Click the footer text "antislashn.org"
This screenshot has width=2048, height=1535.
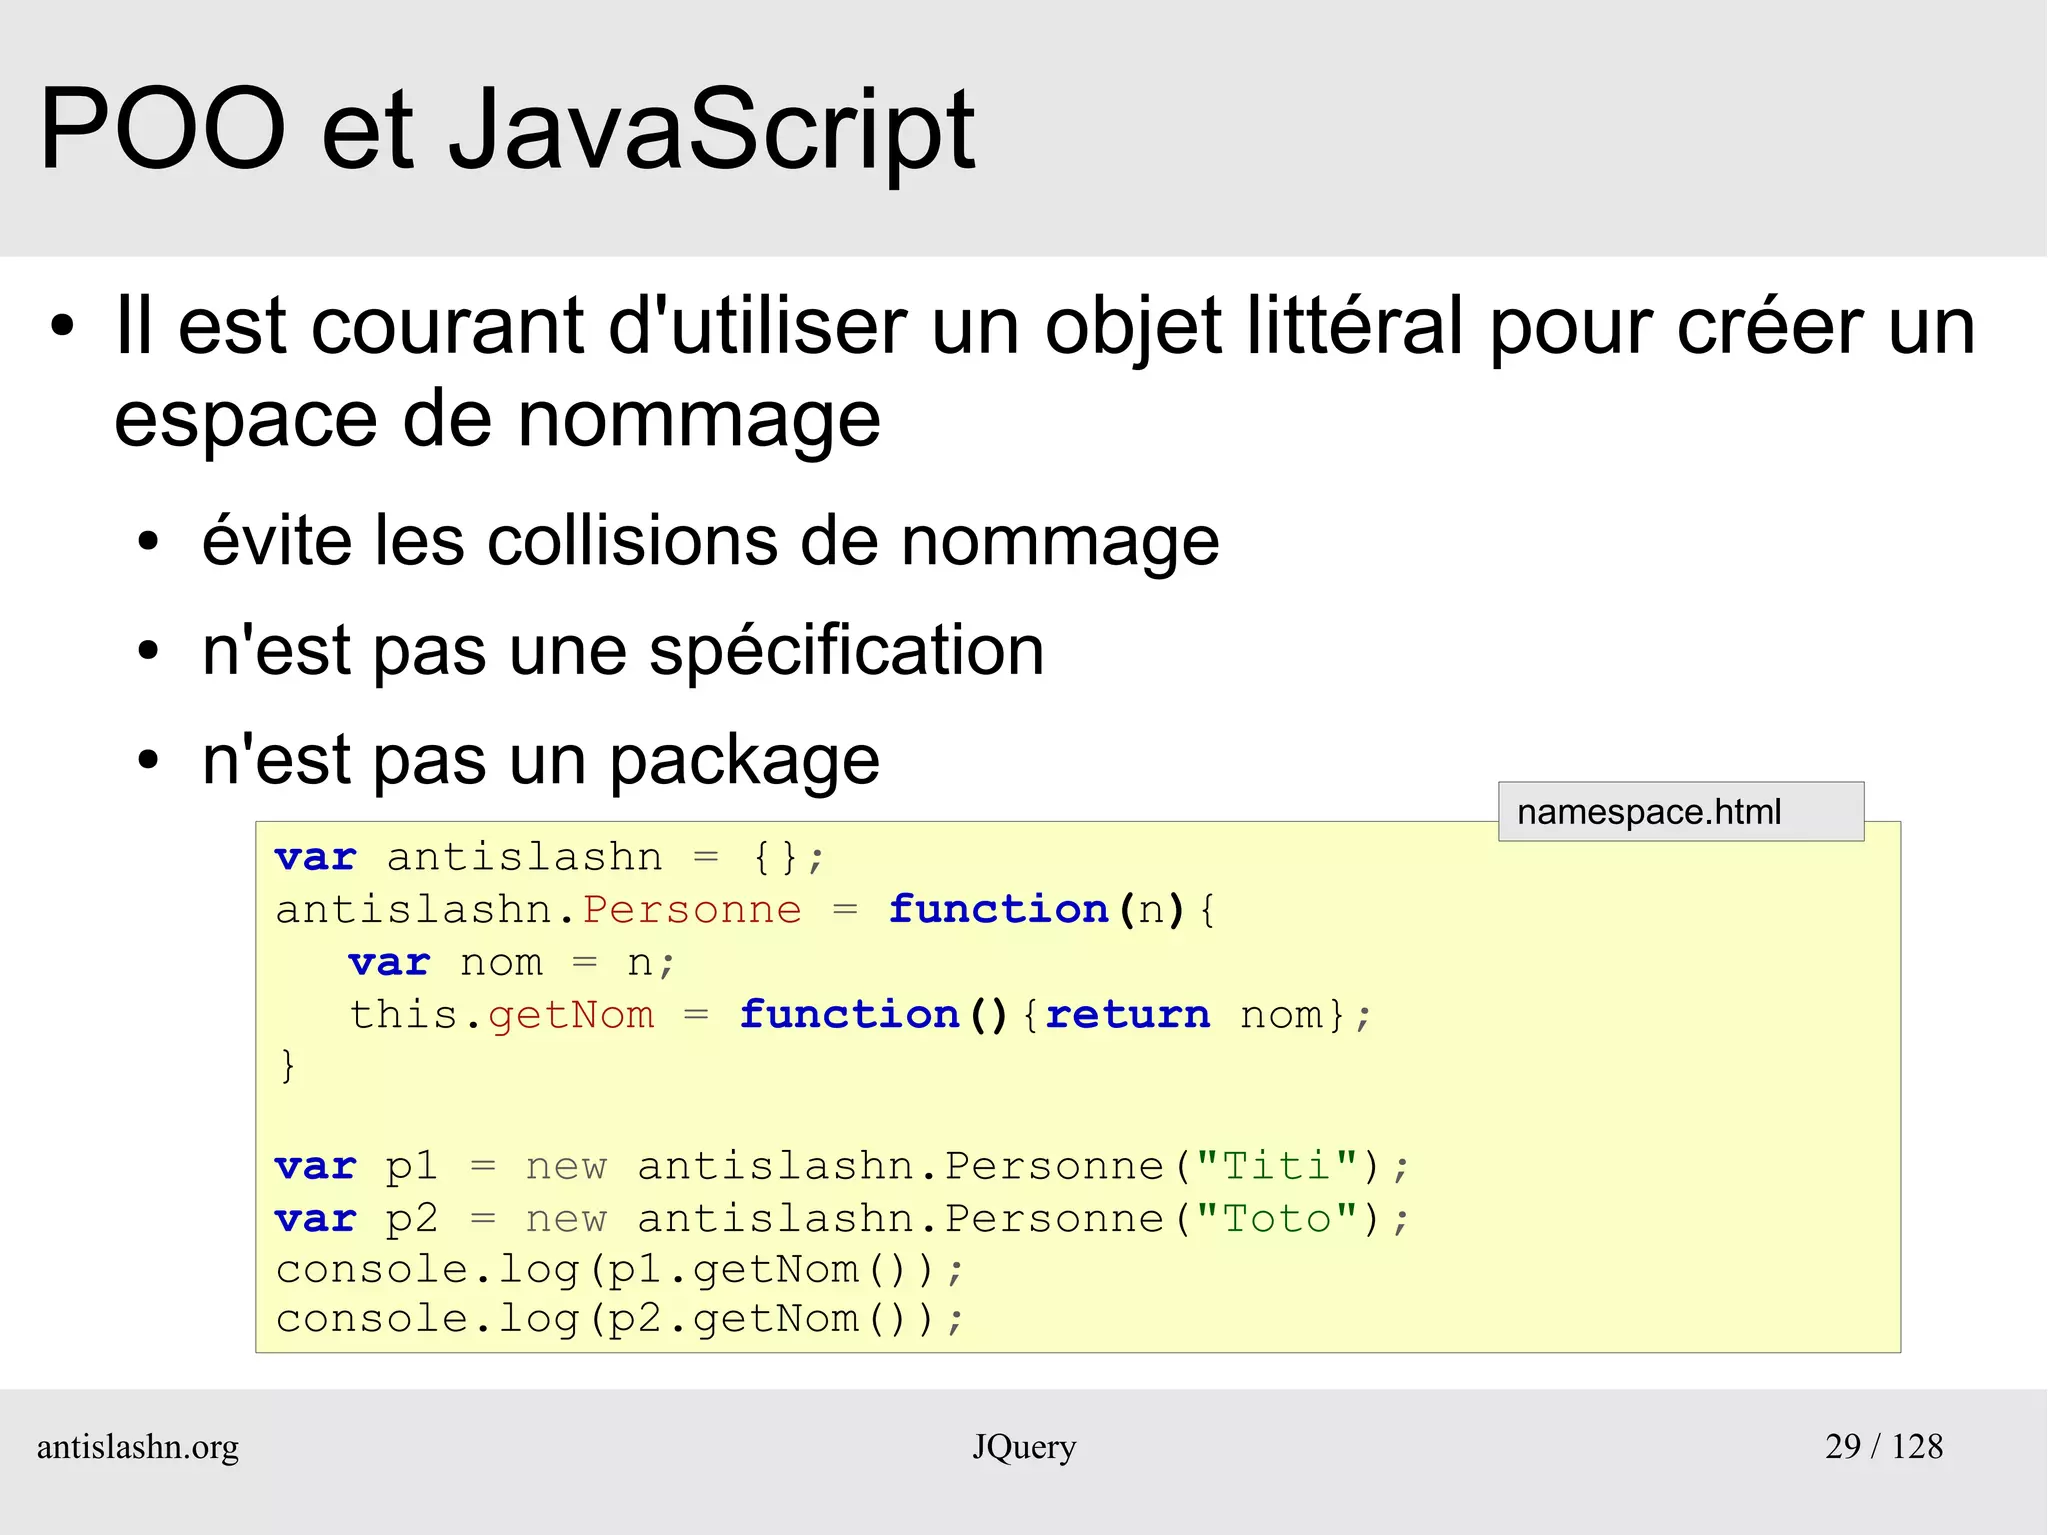point(138,1448)
